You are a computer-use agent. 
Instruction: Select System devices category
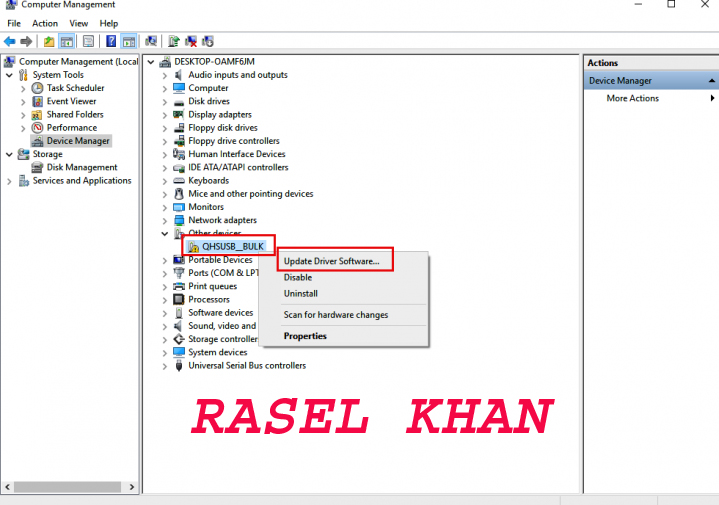(218, 352)
